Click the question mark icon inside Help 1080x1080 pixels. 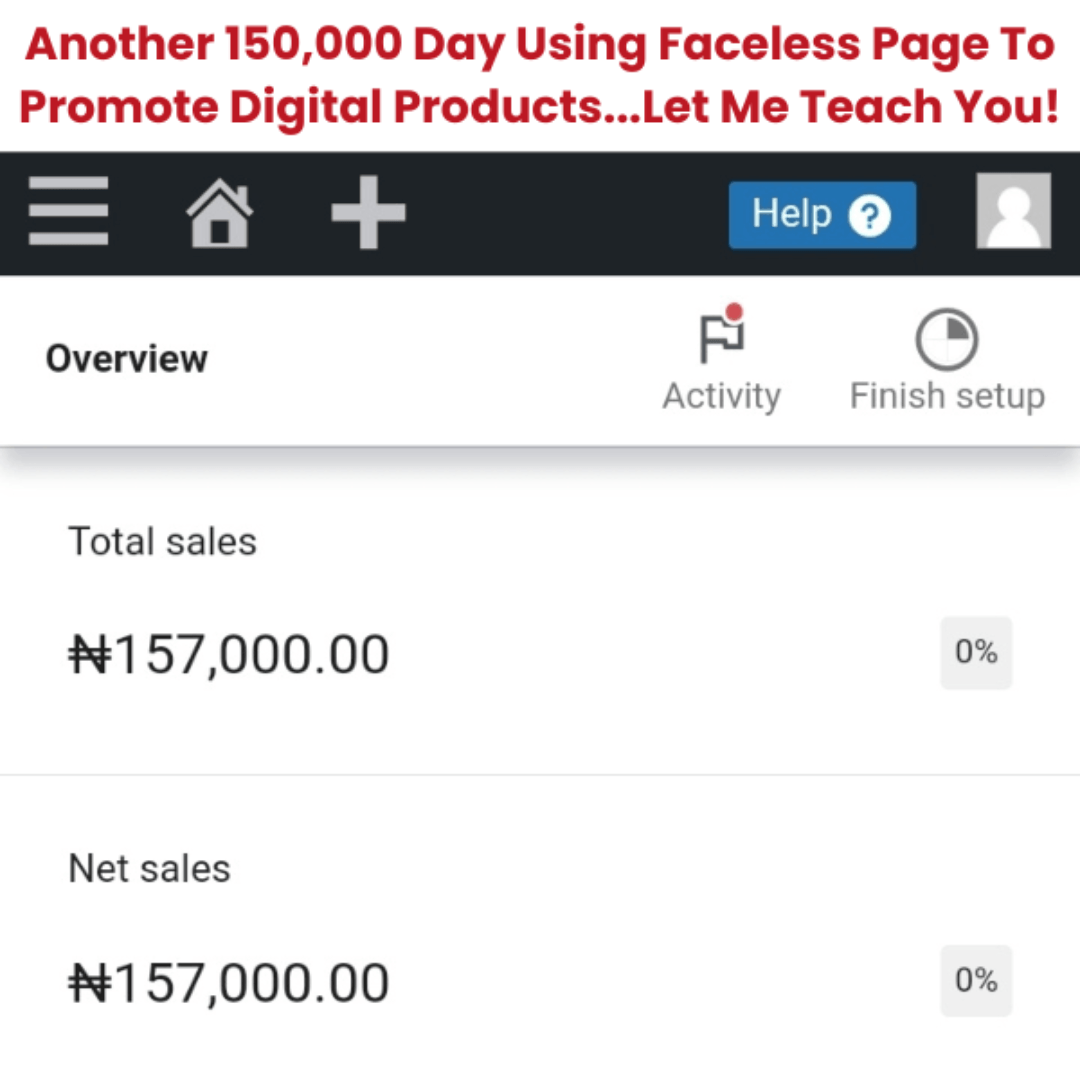pyautogui.click(x=869, y=215)
